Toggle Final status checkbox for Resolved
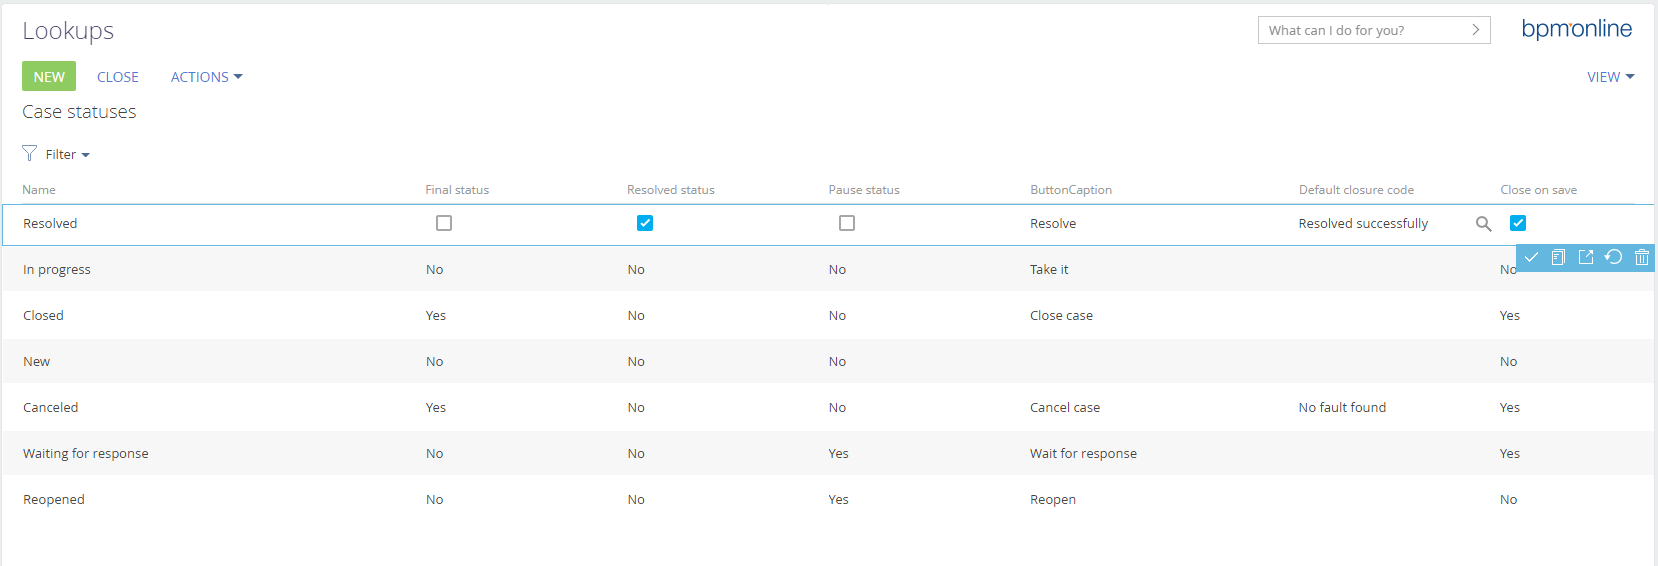 pyautogui.click(x=444, y=223)
